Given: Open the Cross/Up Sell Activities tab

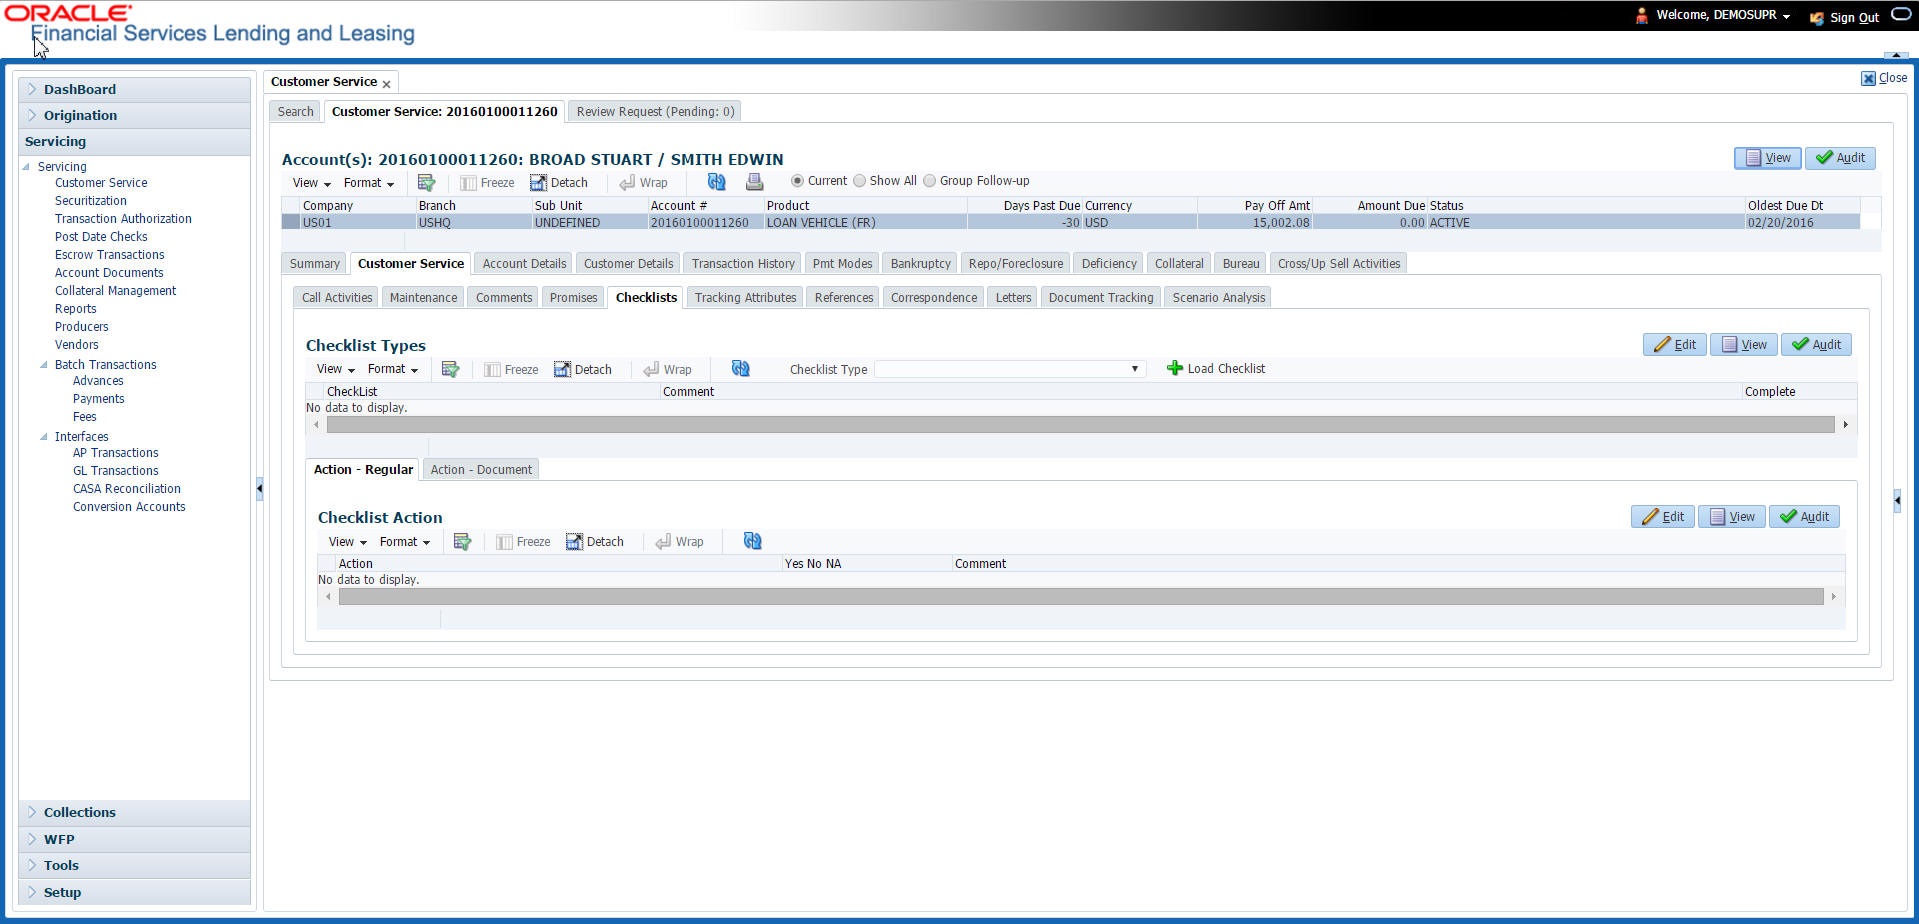Looking at the screenshot, I should tap(1338, 263).
